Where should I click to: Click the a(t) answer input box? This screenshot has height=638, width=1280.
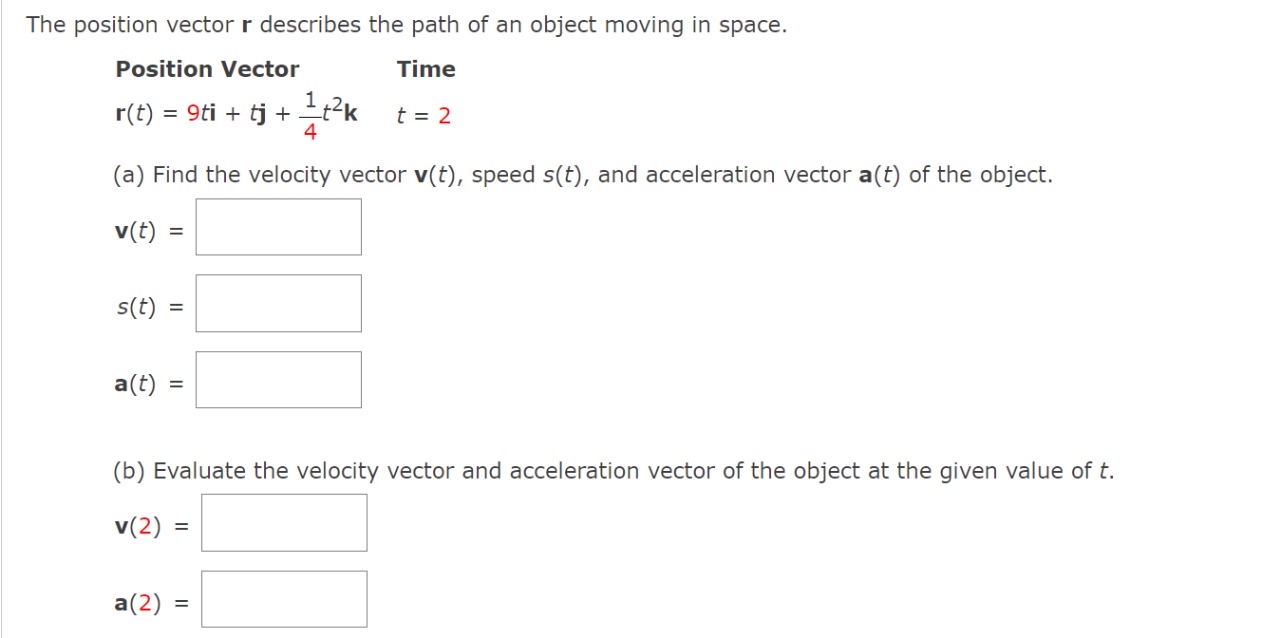278,379
